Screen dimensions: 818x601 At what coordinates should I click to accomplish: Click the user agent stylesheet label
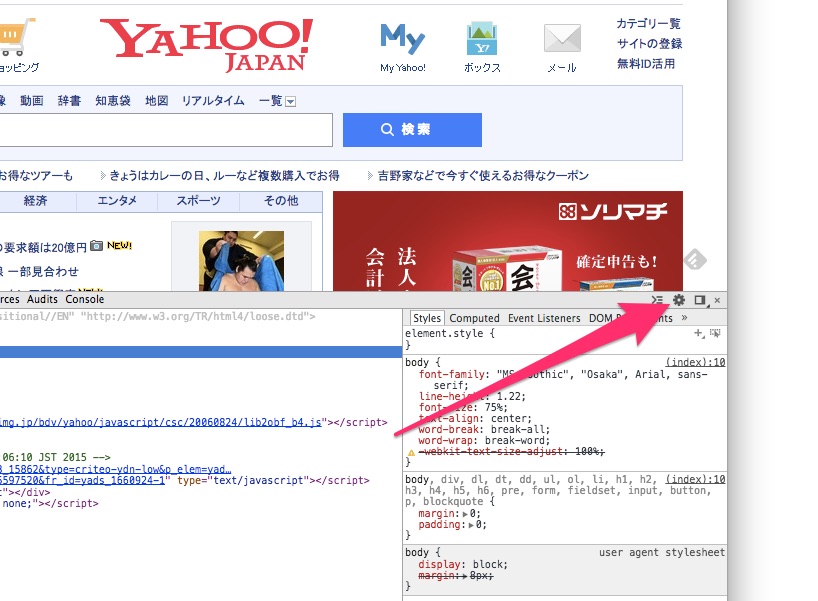coord(662,552)
